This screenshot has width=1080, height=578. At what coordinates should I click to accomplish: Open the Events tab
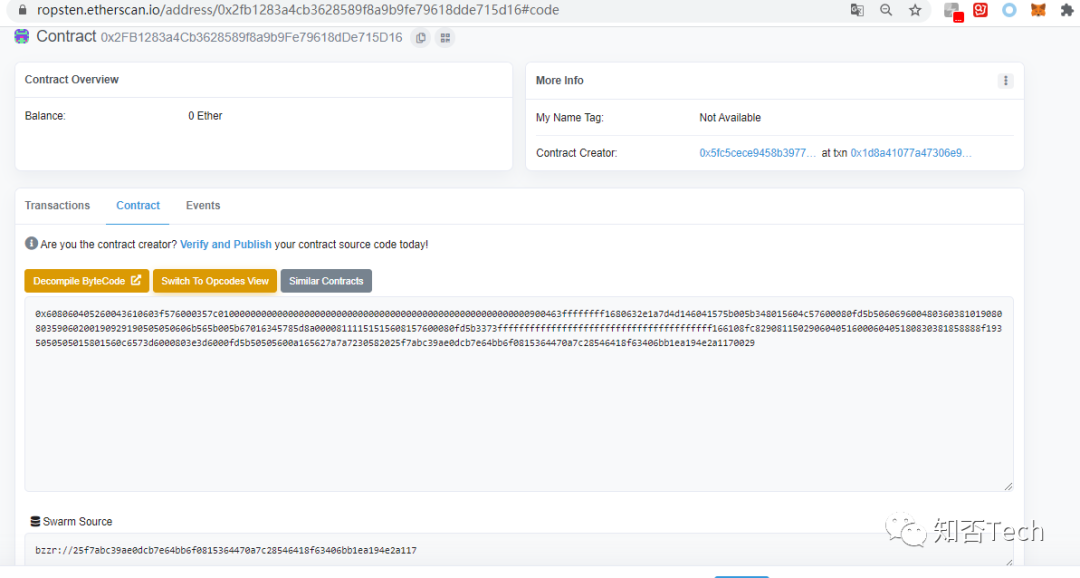(203, 205)
